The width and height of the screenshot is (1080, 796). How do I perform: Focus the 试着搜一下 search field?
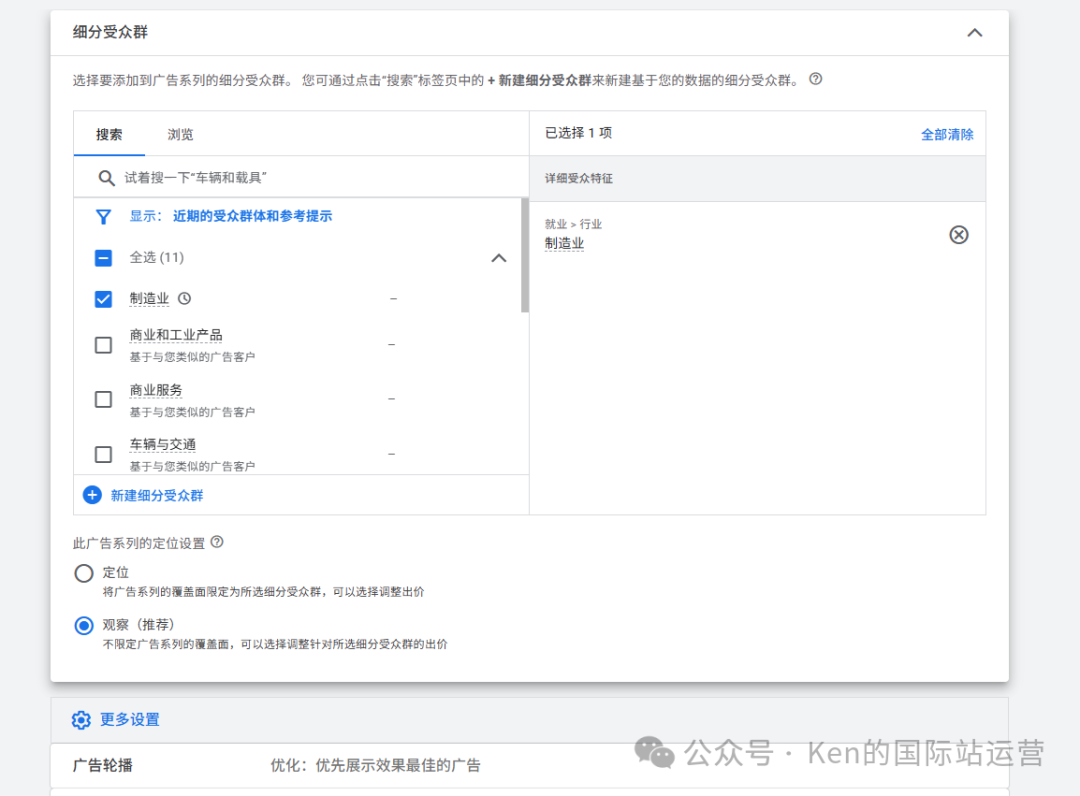click(301, 178)
